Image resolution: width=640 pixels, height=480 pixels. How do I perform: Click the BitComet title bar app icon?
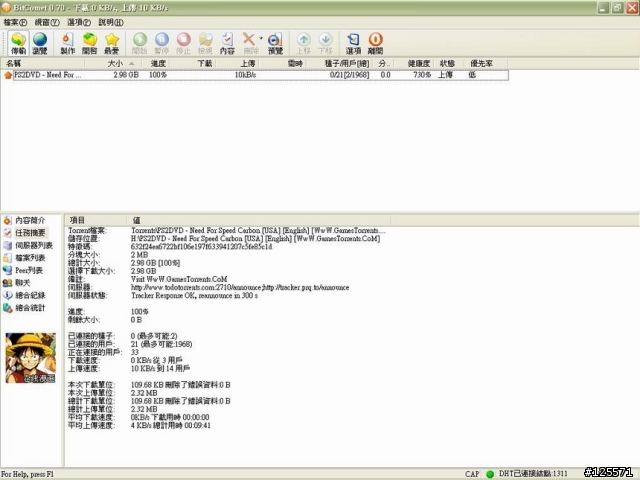(x=6, y=7)
